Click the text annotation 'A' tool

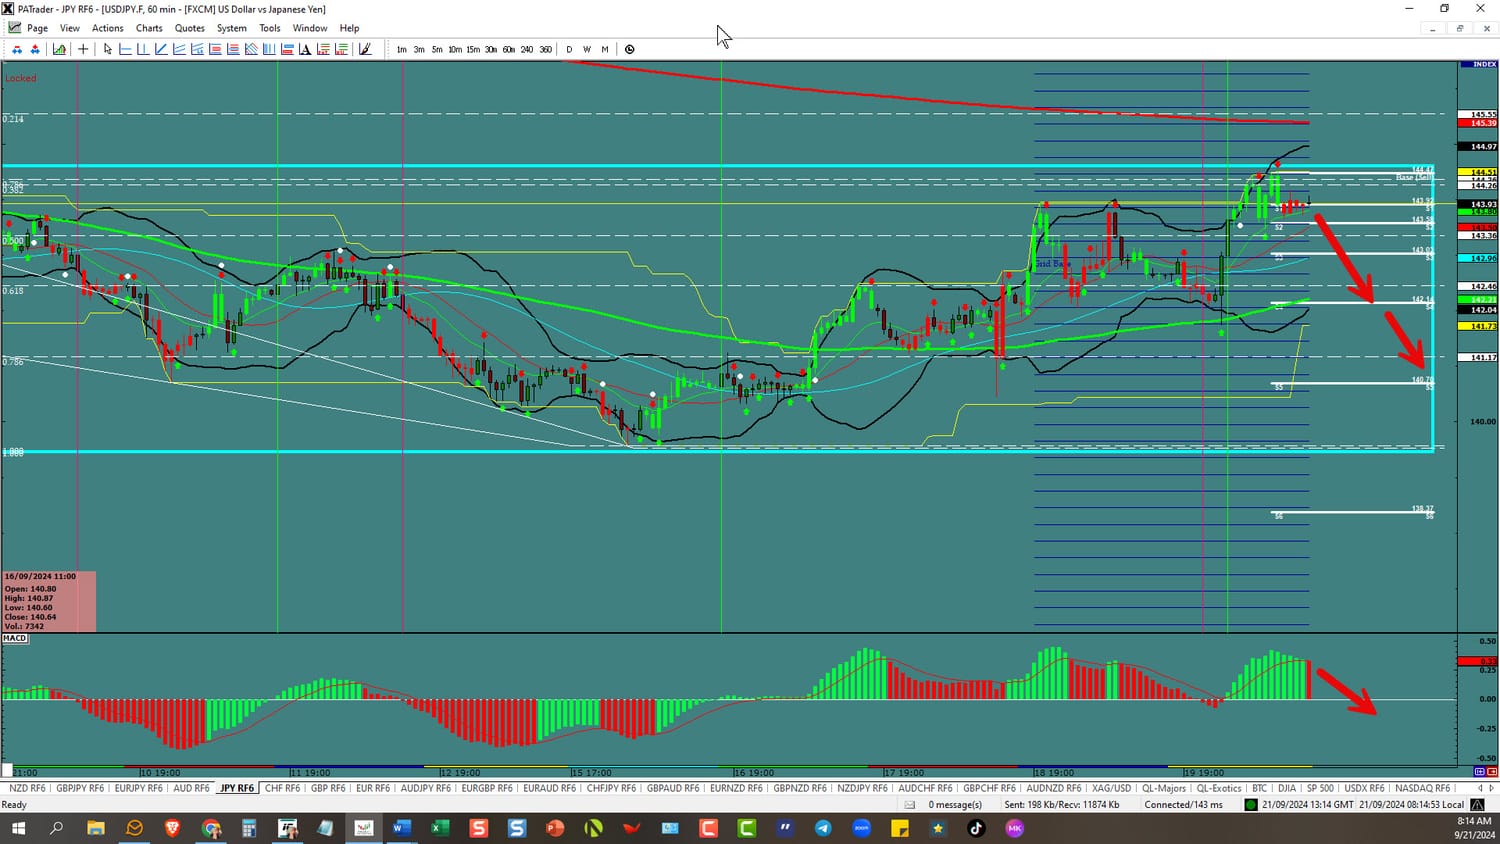coord(305,49)
